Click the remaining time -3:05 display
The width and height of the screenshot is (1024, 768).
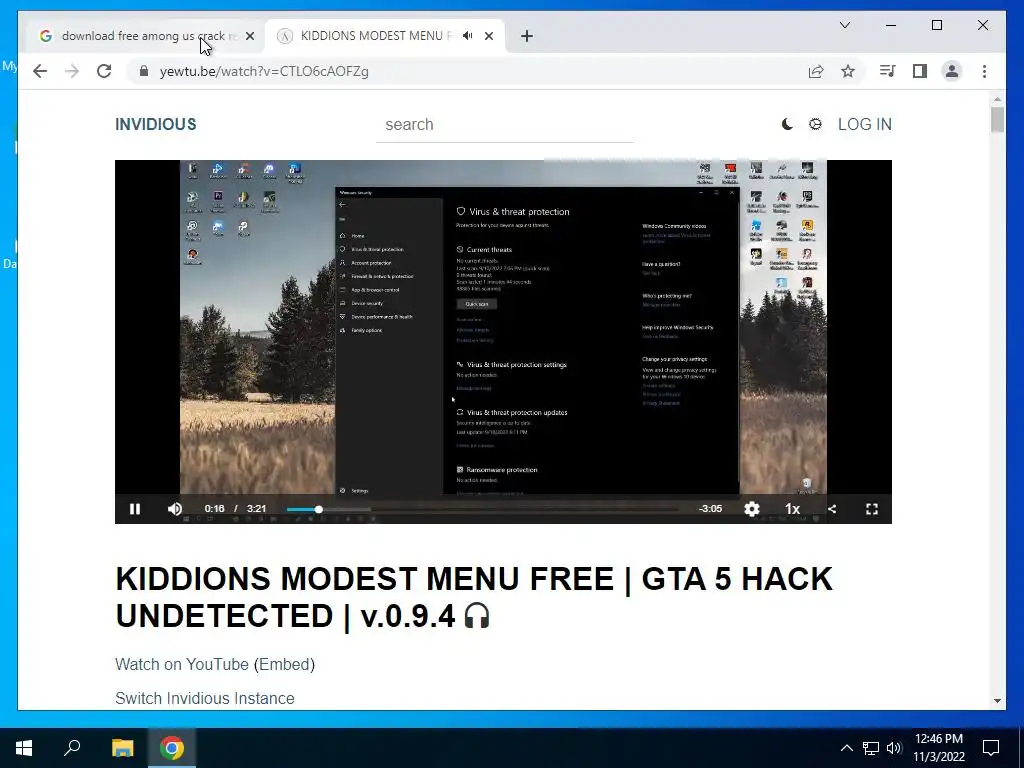pos(711,509)
